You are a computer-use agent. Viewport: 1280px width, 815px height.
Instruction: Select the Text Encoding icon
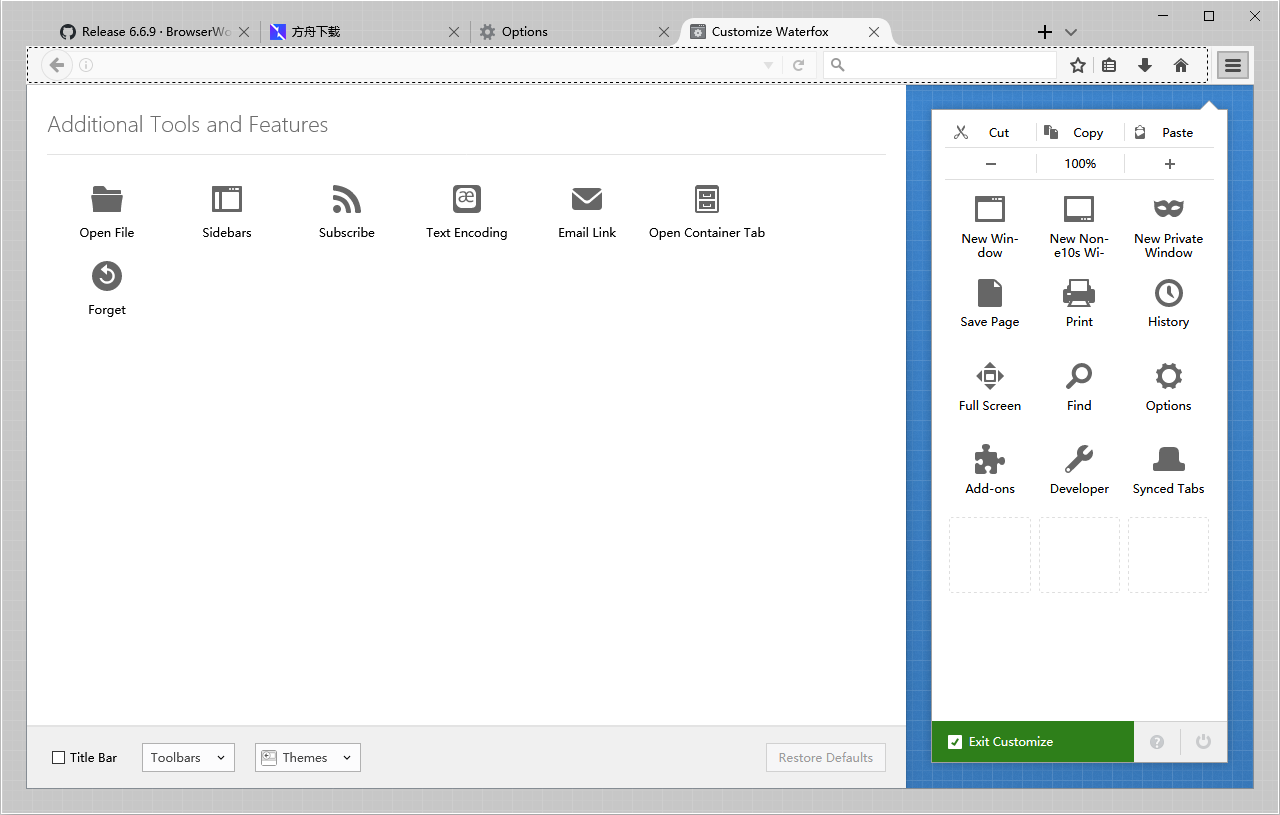pyautogui.click(x=466, y=199)
